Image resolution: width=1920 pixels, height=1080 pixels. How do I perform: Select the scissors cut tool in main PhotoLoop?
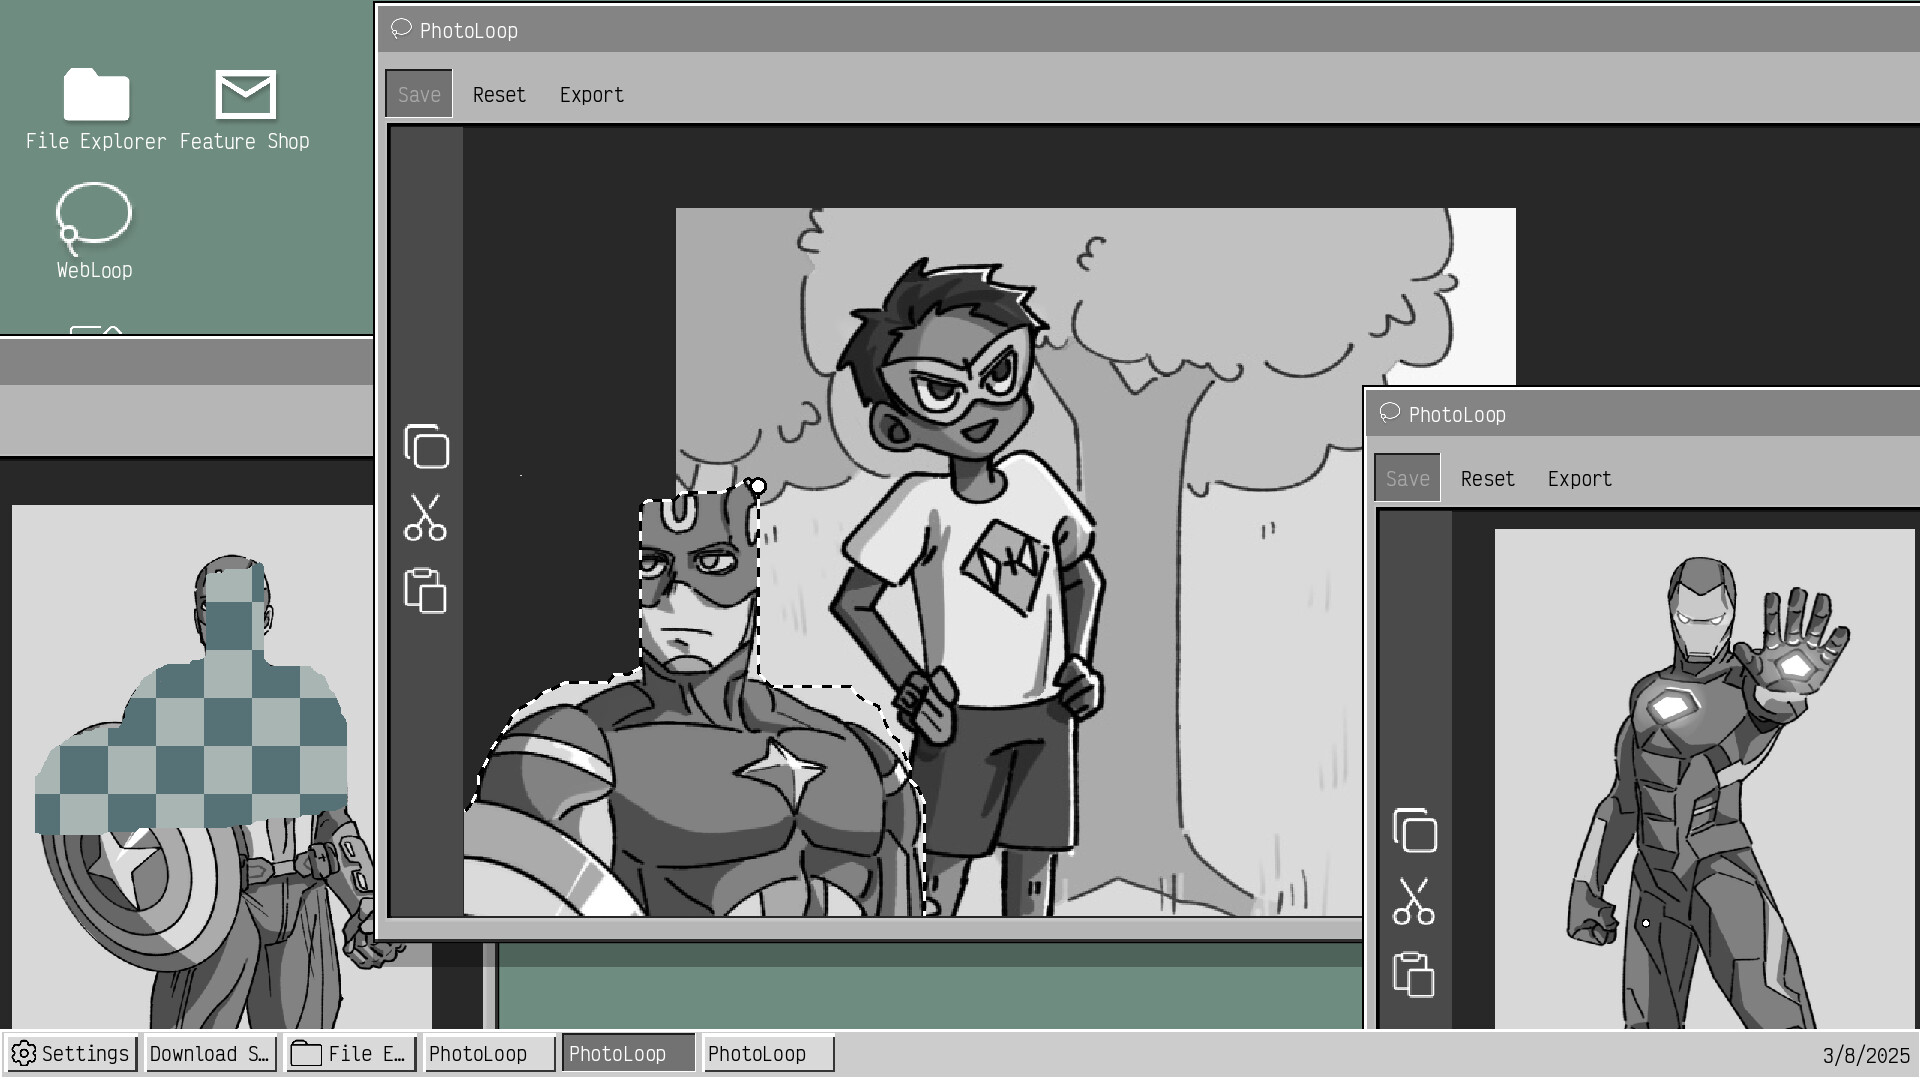pyautogui.click(x=425, y=519)
